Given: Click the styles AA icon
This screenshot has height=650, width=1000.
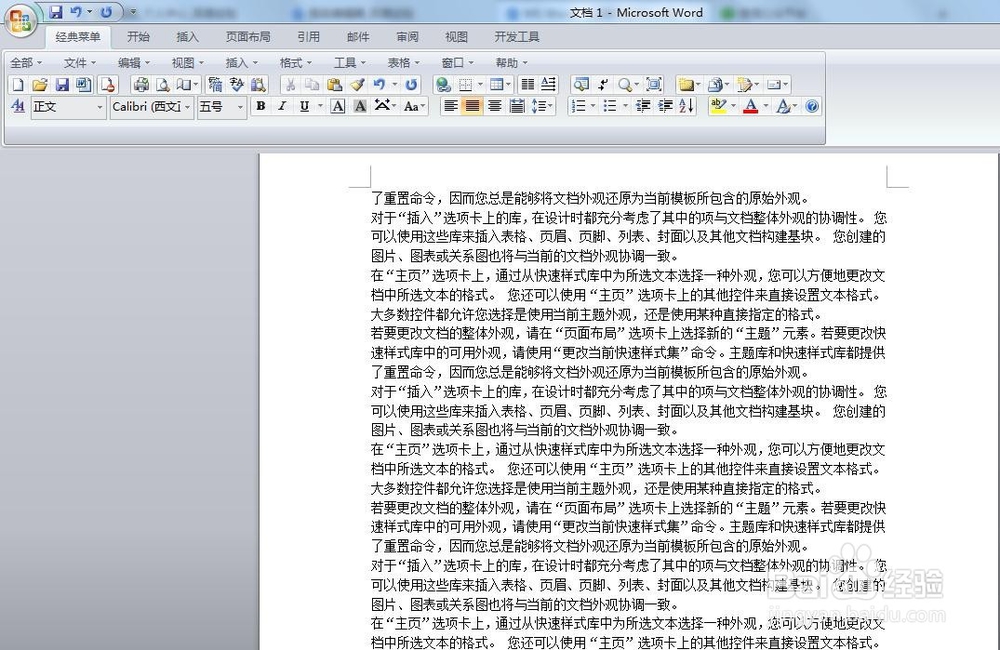Looking at the screenshot, I should point(18,107).
